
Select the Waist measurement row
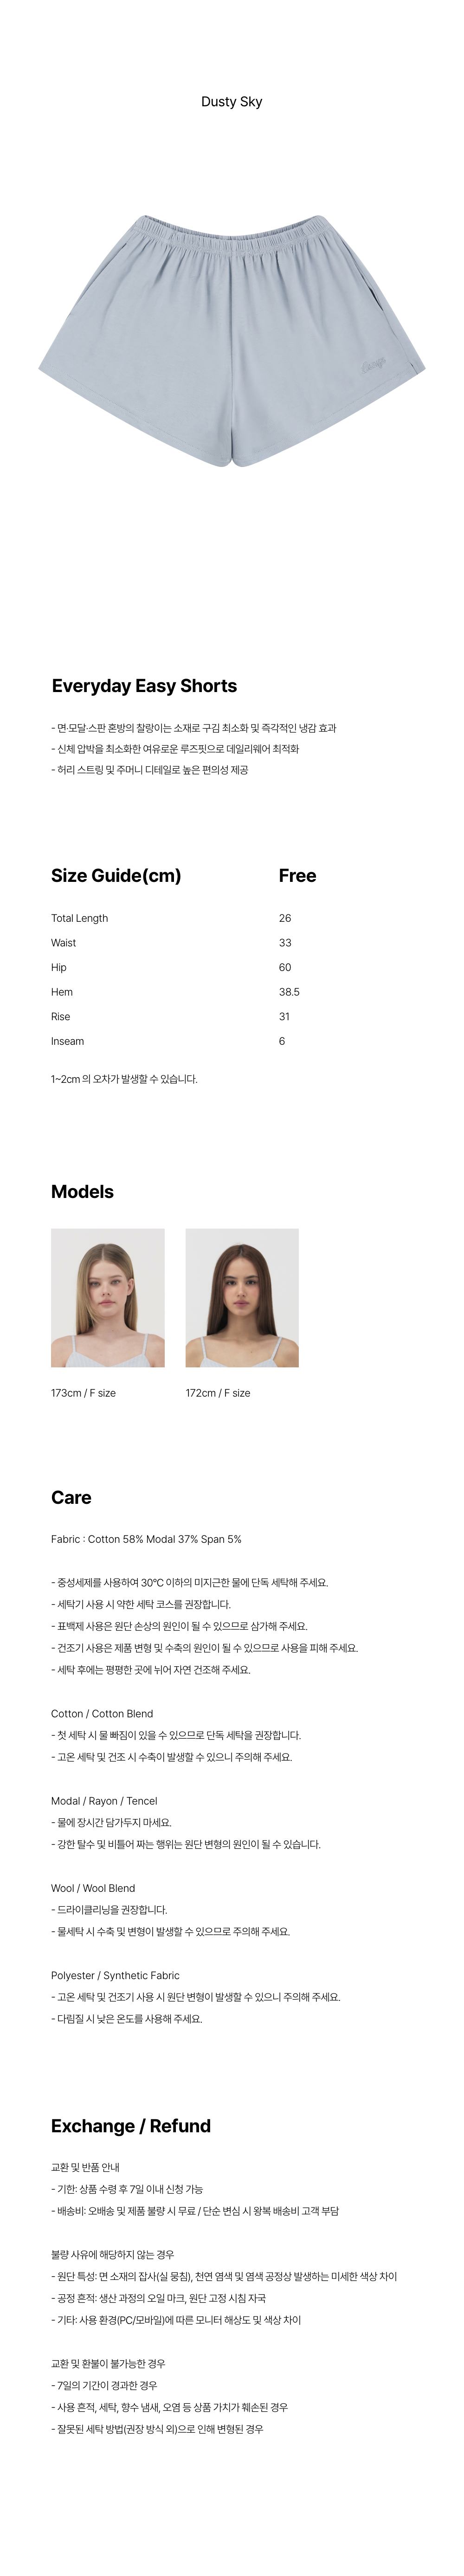[232, 943]
